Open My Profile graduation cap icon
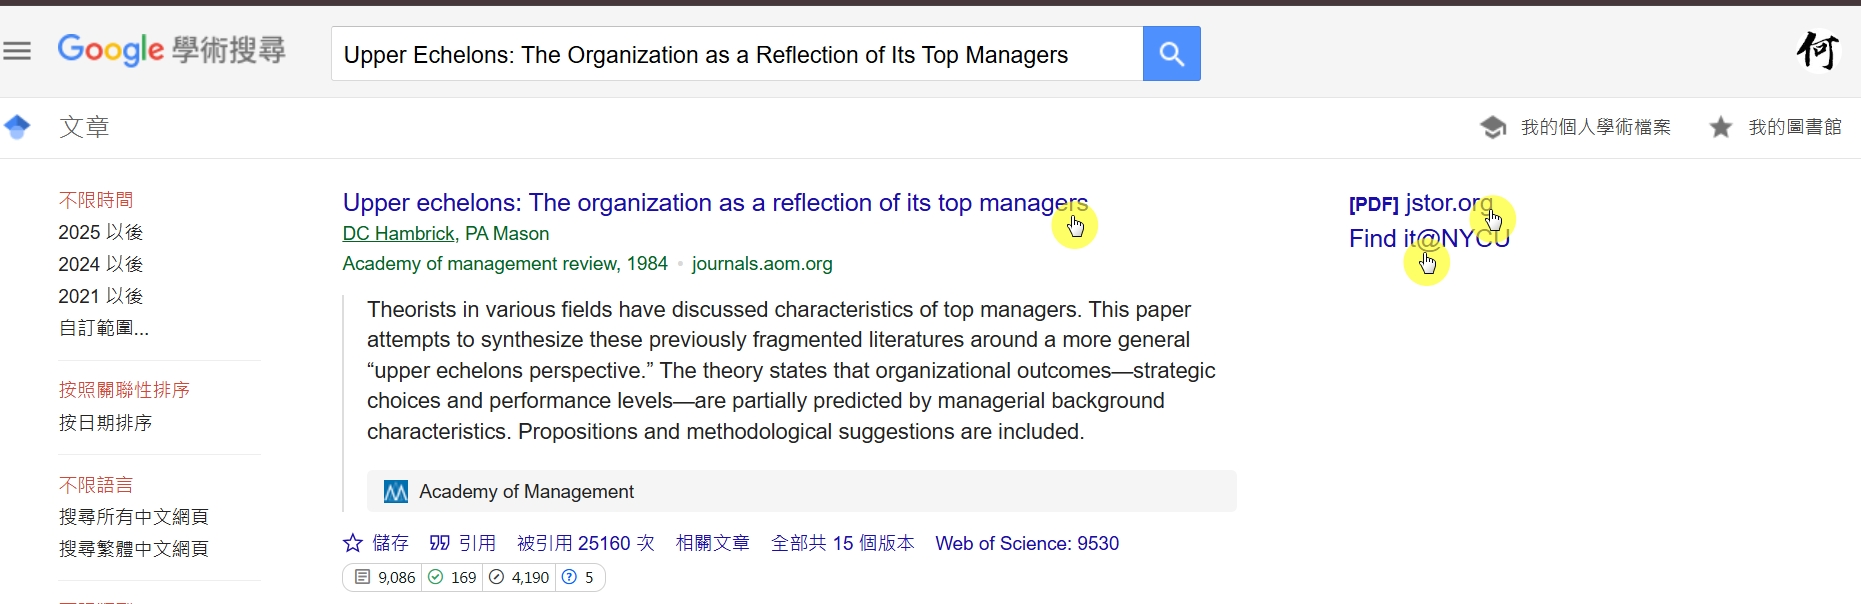 click(1493, 127)
